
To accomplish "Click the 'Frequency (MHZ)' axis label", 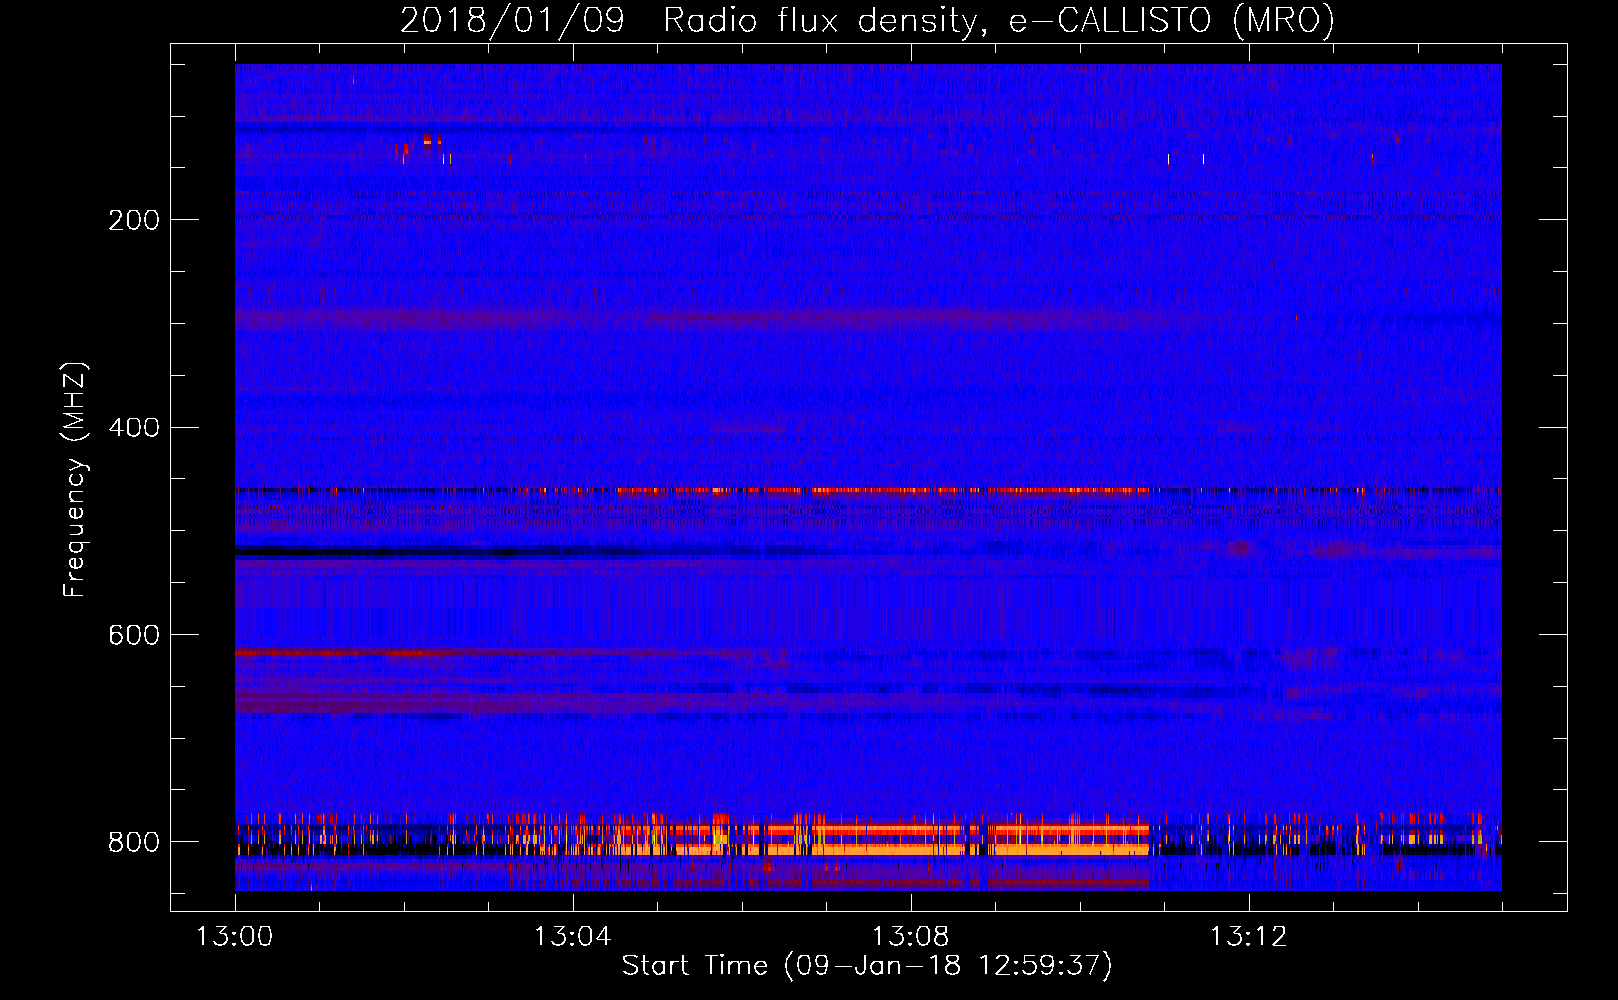I will [75, 480].
